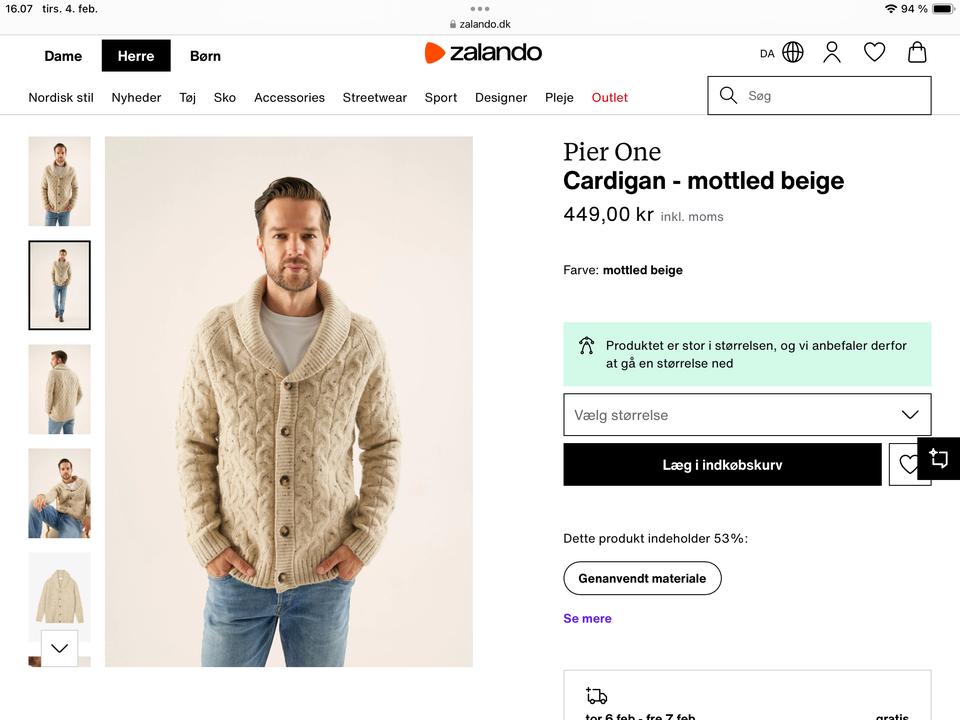Select the back-view cardigan thumbnail
This screenshot has height=720, width=960.
(x=59, y=389)
